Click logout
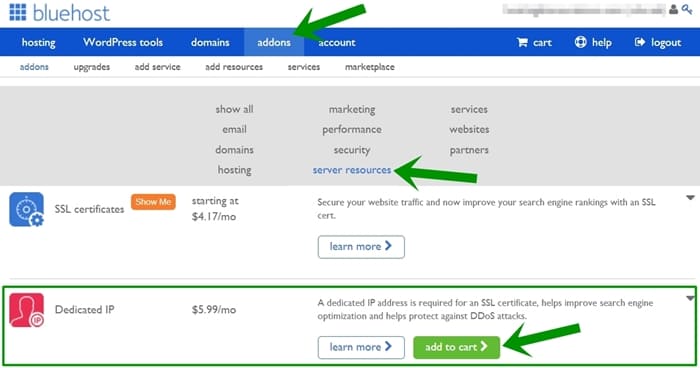The image size is (700, 368). [x=658, y=42]
